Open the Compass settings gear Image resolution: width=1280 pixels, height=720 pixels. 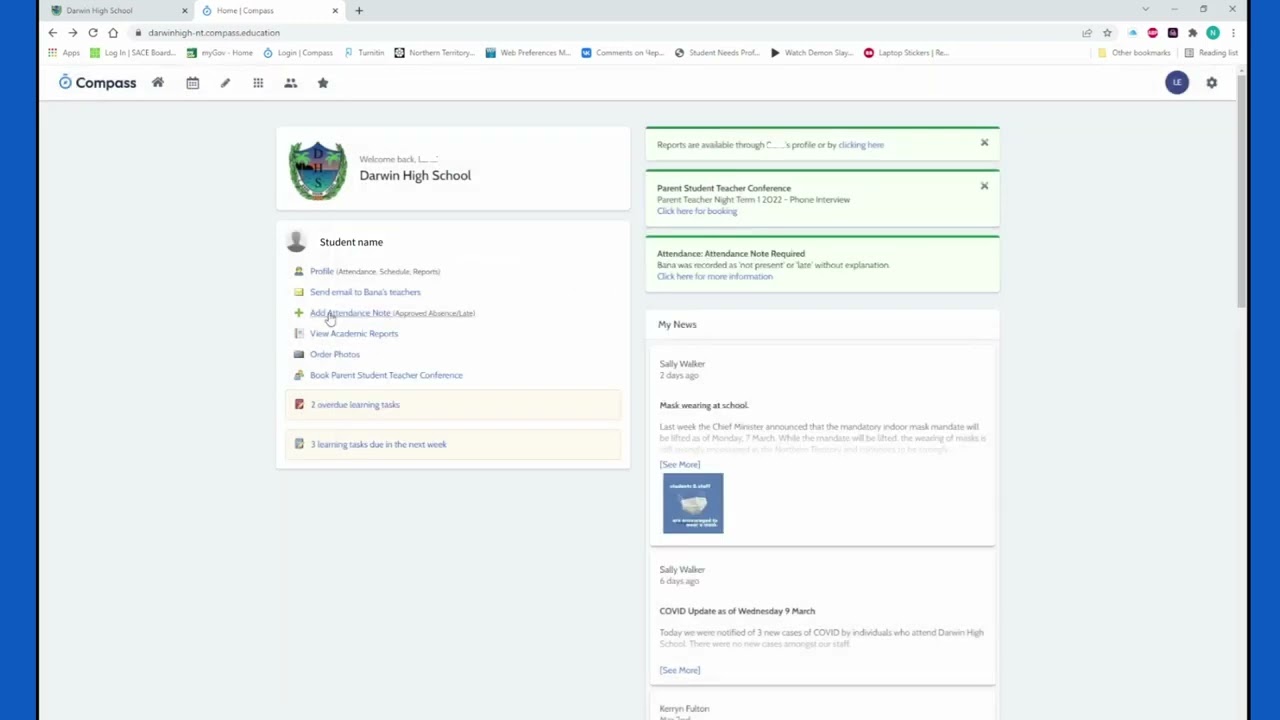tap(1211, 83)
